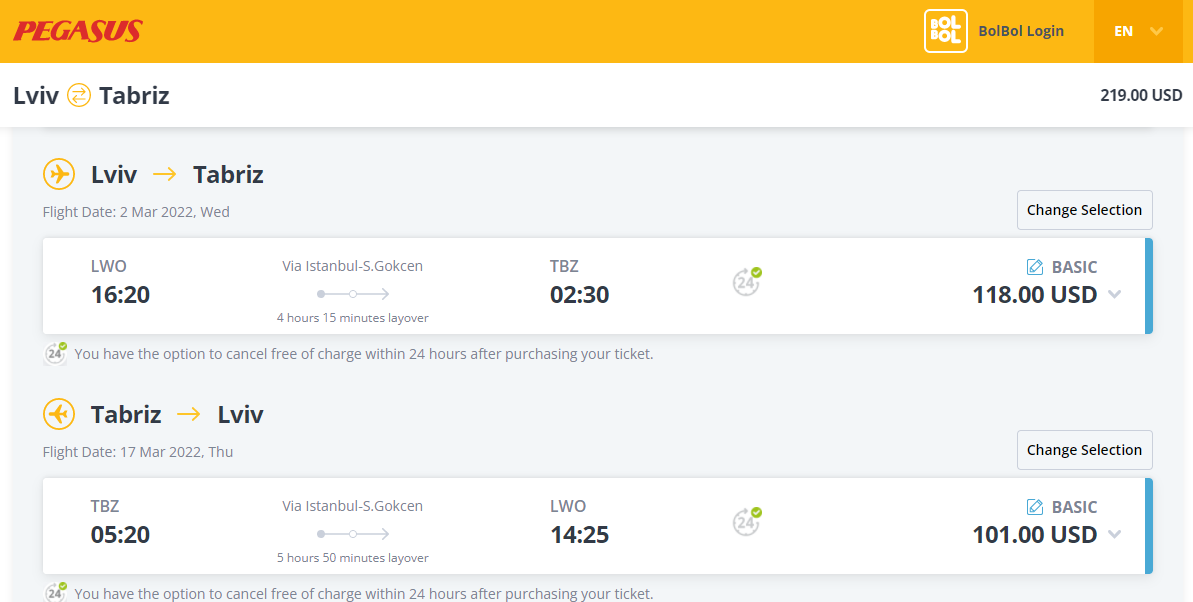This screenshot has height=602, width=1193.
Task: Click the Pegasus logo
Action: coord(78,30)
